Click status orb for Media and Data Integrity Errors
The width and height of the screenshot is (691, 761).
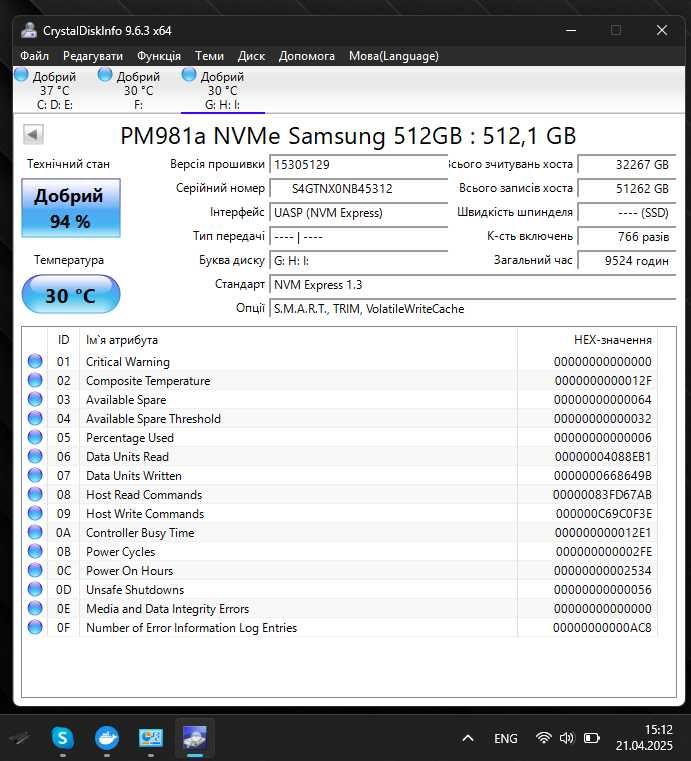35,608
